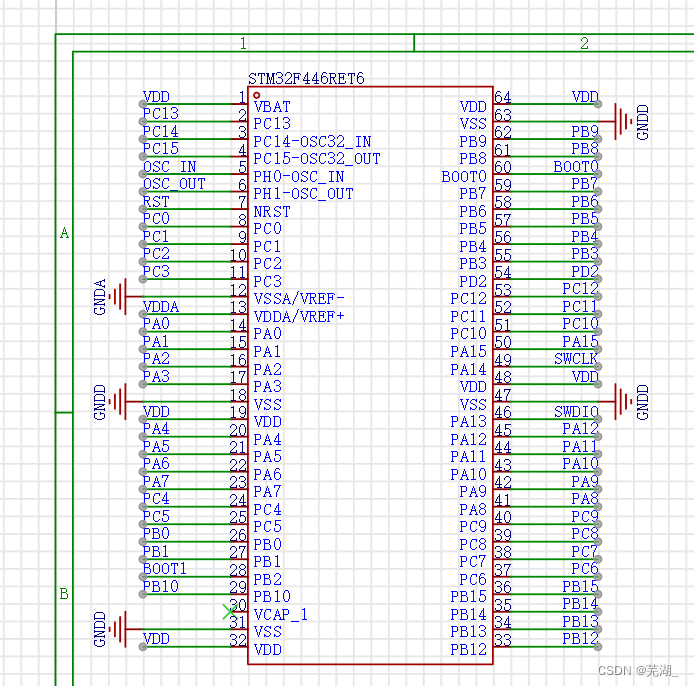Viewport: 694px width, 686px height.
Task: Click the VBAT pin name inside the chip
Action: tap(272, 107)
